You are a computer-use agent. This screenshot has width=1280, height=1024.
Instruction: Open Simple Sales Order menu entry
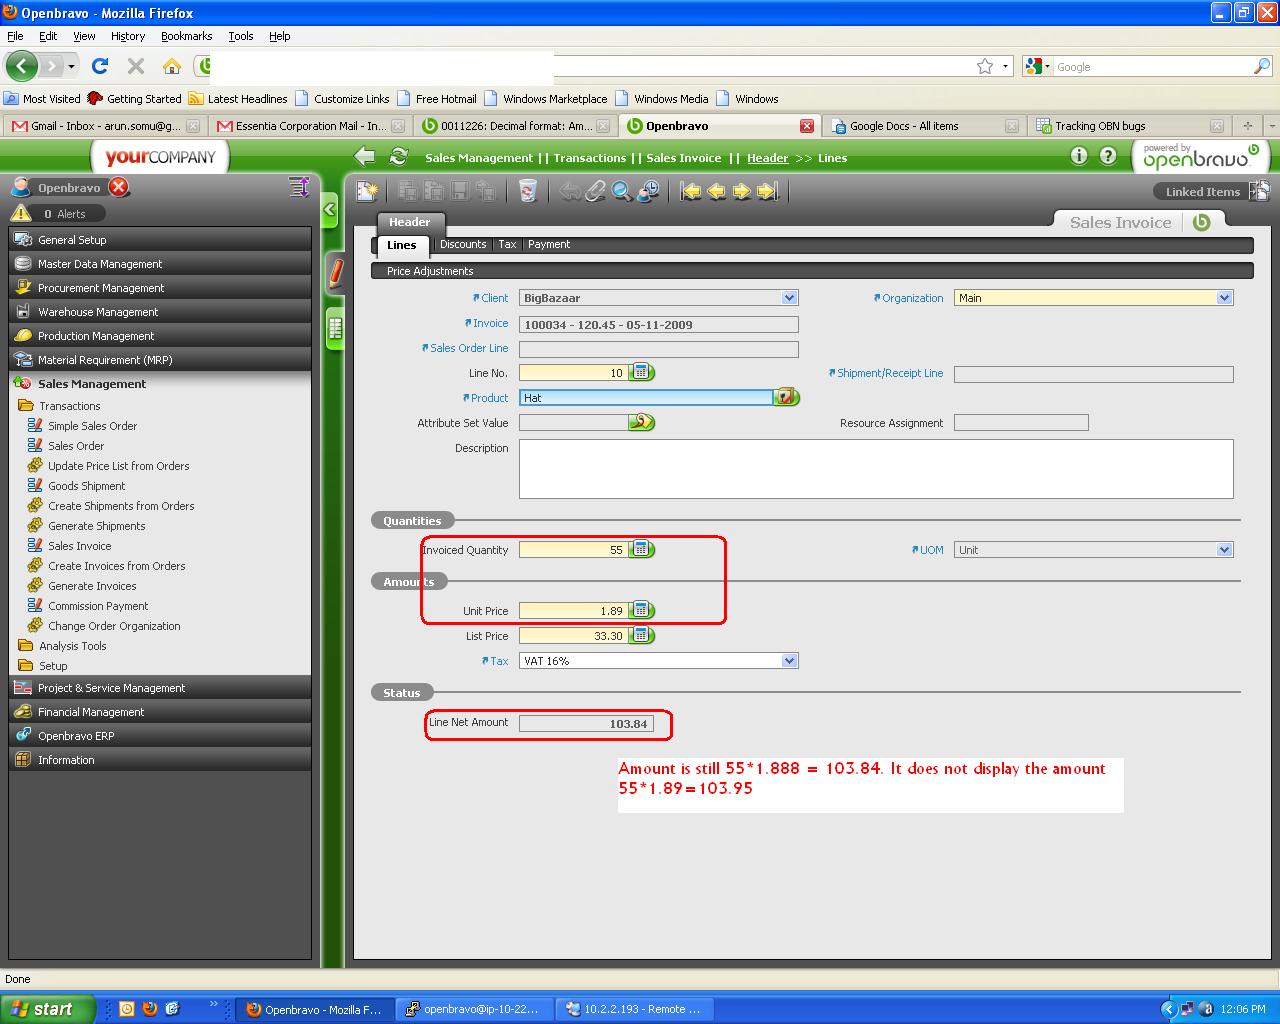coord(93,426)
